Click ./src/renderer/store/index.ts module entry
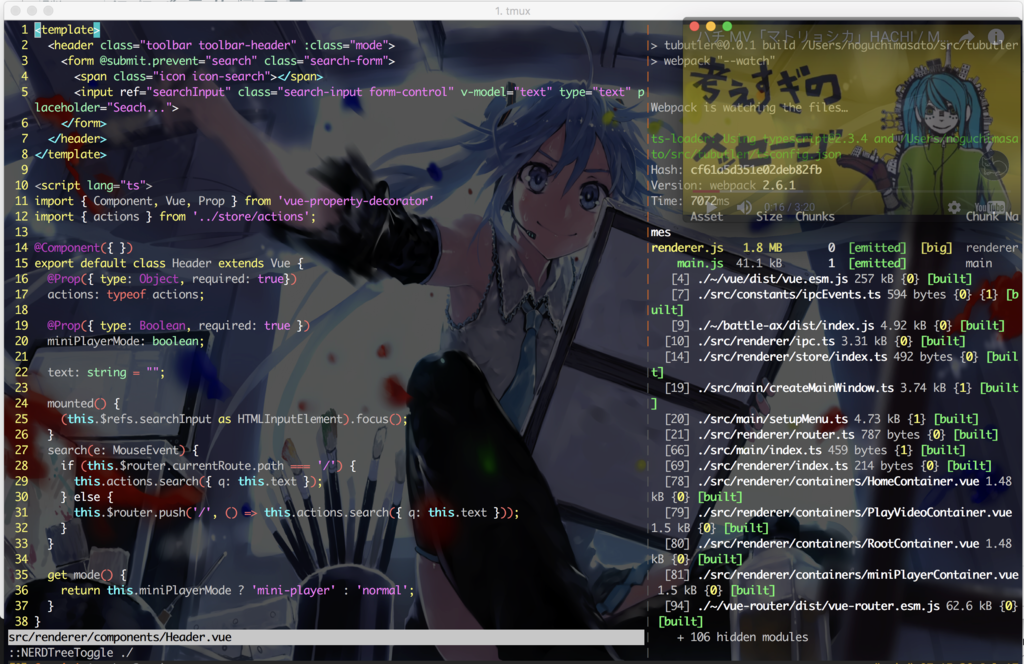1024x664 pixels. tap(792, 357)
